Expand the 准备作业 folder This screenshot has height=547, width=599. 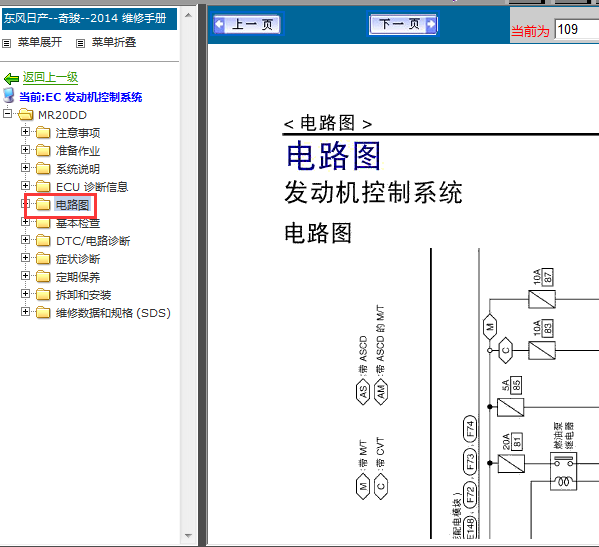[x=25, y=149]
